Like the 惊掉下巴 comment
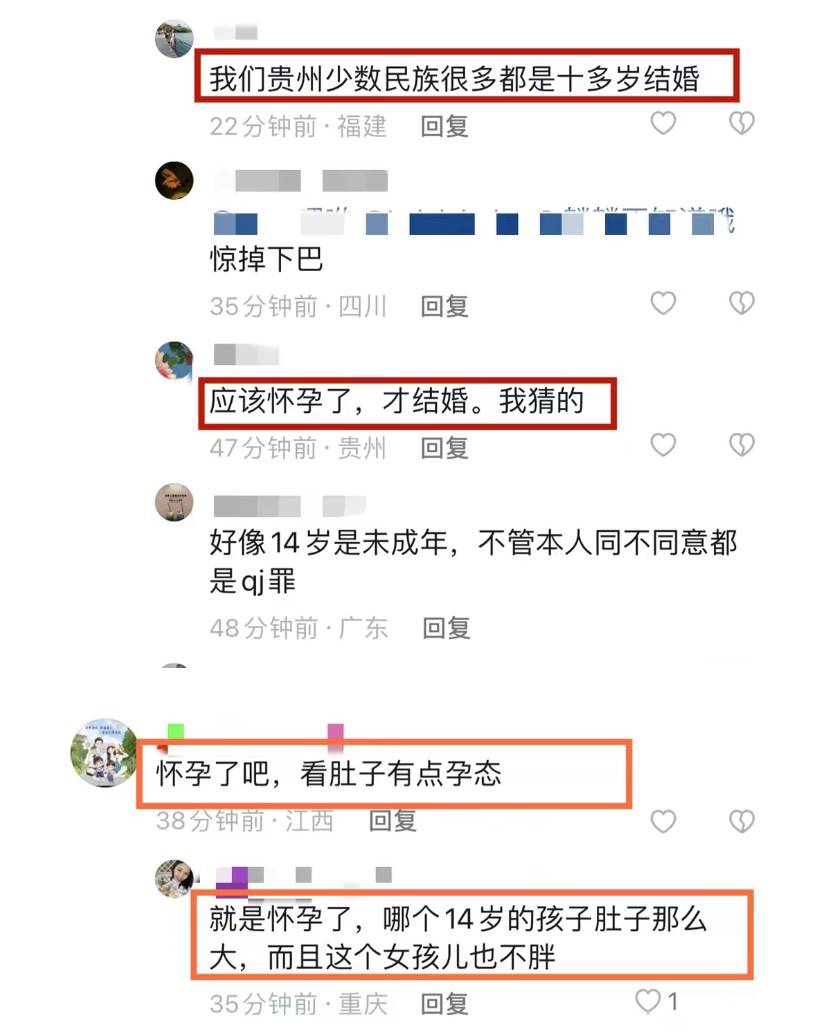Screen dimensions: 828x1033 (663, 303)
